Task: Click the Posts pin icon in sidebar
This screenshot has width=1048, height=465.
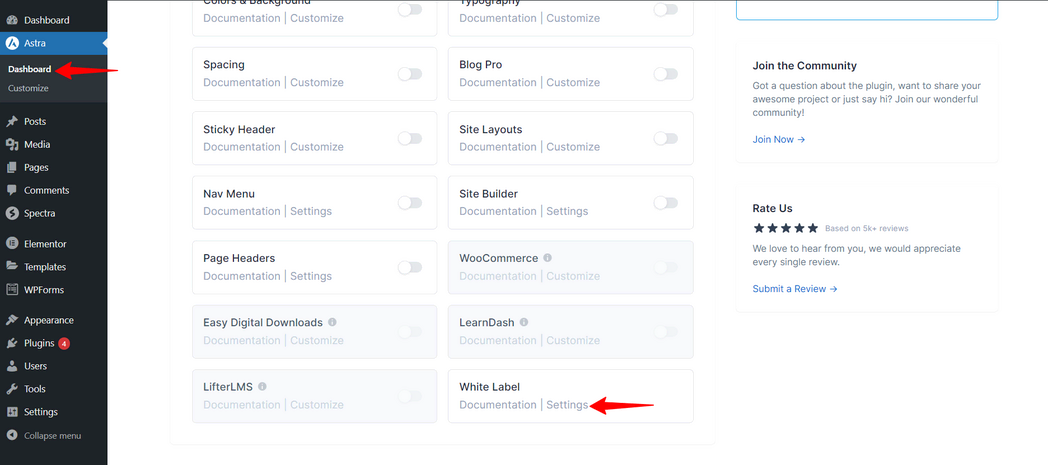Action: [x=12, y=121]
